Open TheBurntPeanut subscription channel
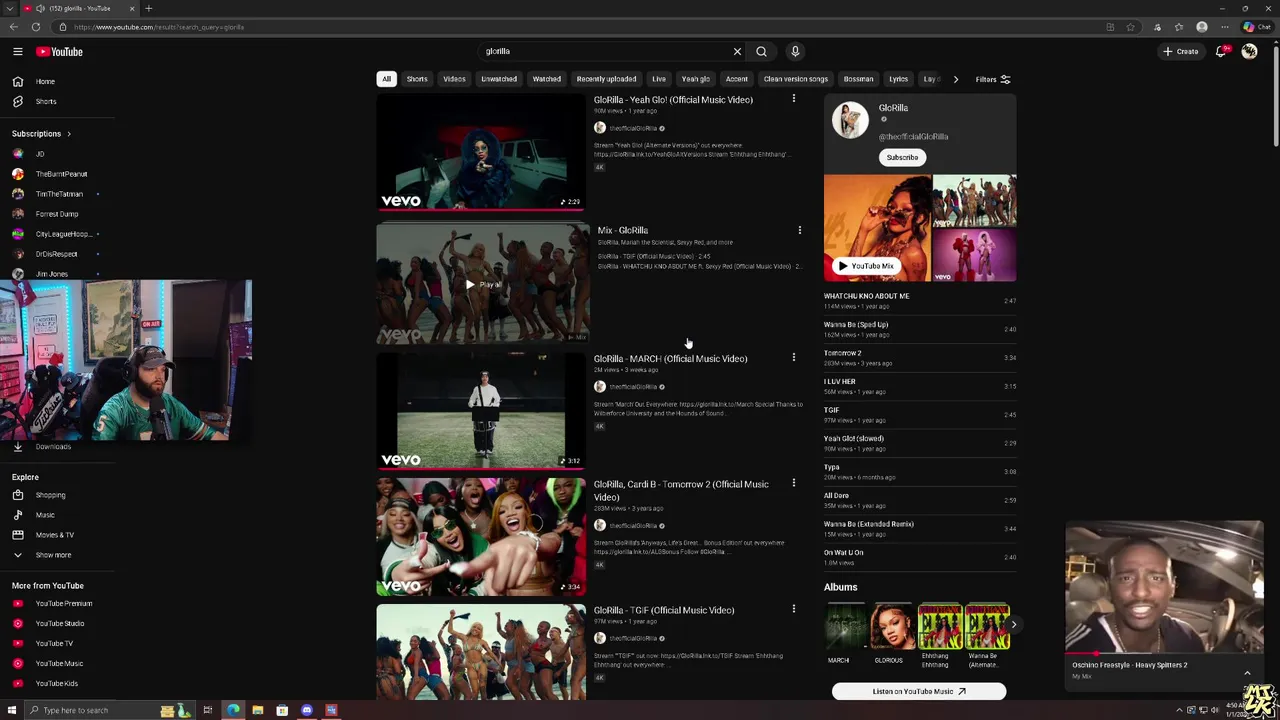The height and width of the screenshot is (720, 1280). pyautogui.click(x=61, y=174)
